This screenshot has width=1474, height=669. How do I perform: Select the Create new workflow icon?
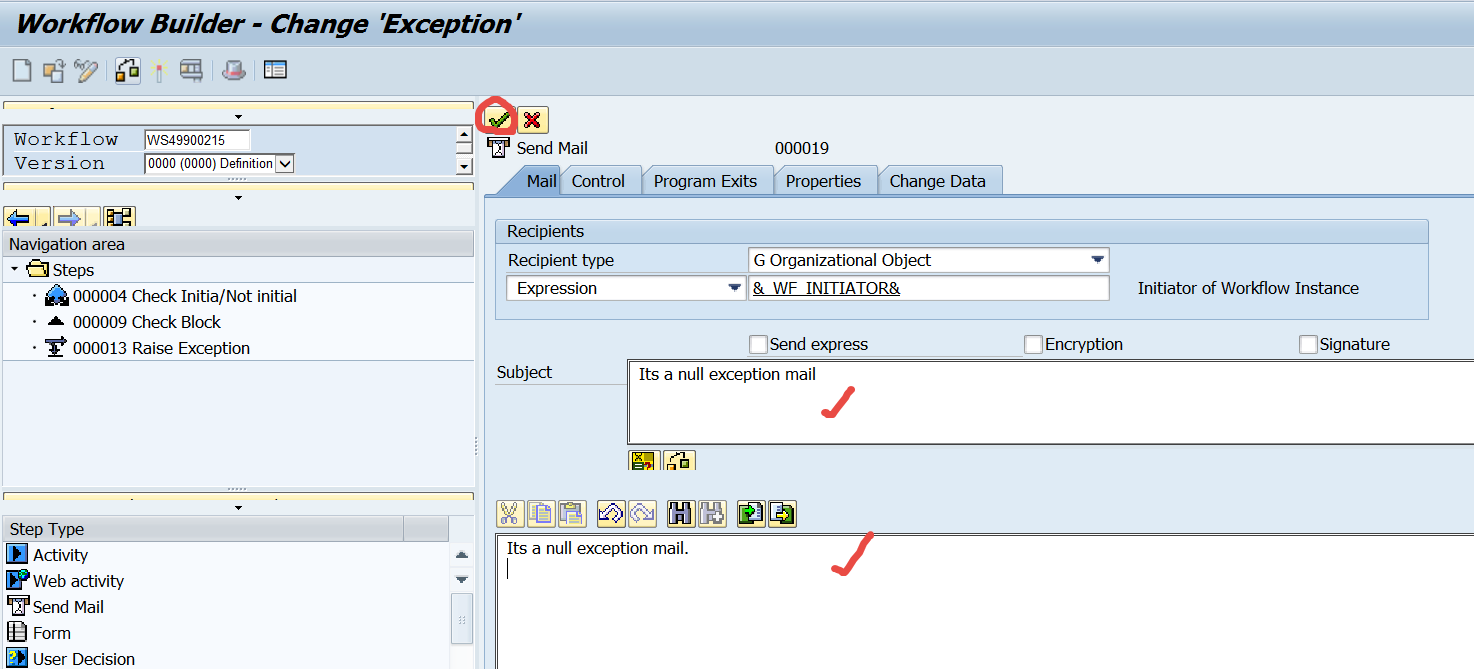[24, 70]
